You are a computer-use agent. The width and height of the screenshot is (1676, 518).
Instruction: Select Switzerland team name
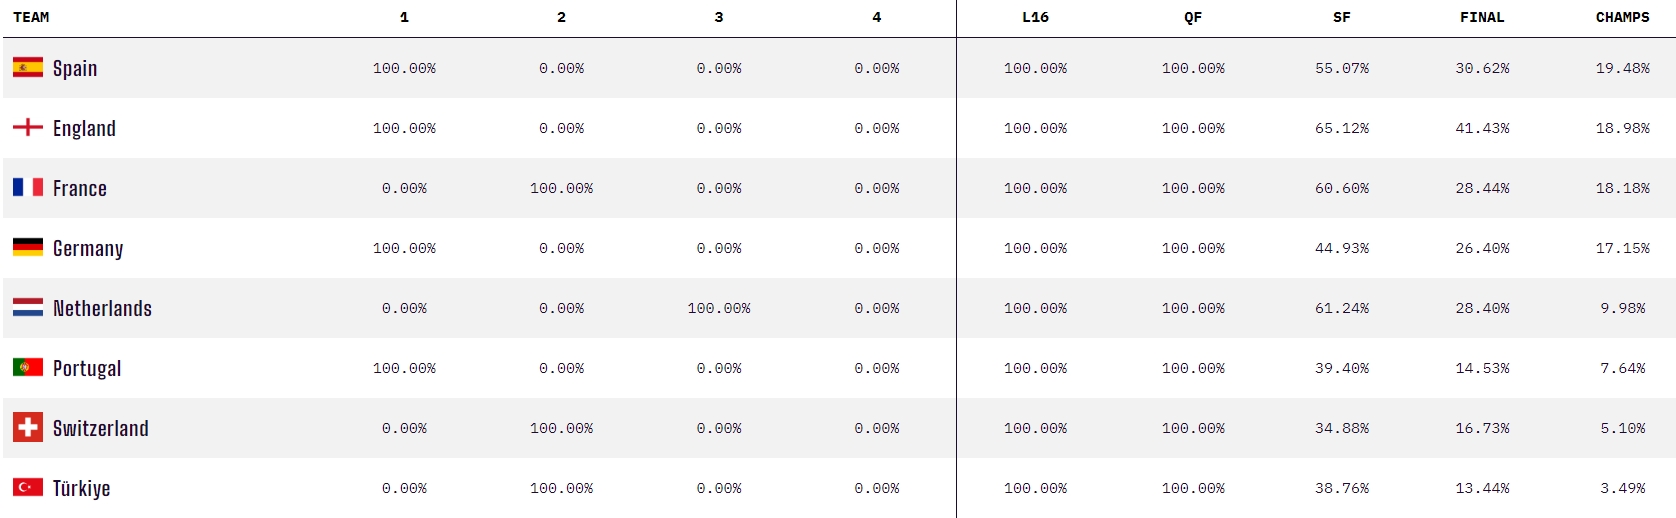[101, 428]
